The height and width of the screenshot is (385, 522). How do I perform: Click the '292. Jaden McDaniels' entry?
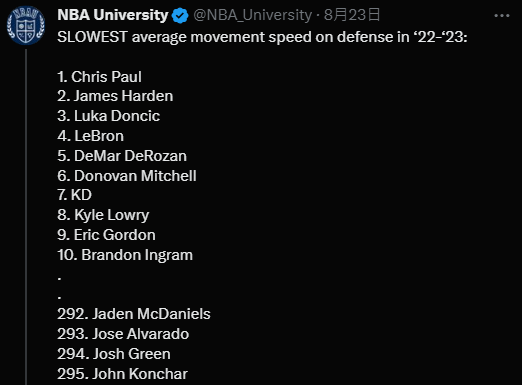point(134,314)
